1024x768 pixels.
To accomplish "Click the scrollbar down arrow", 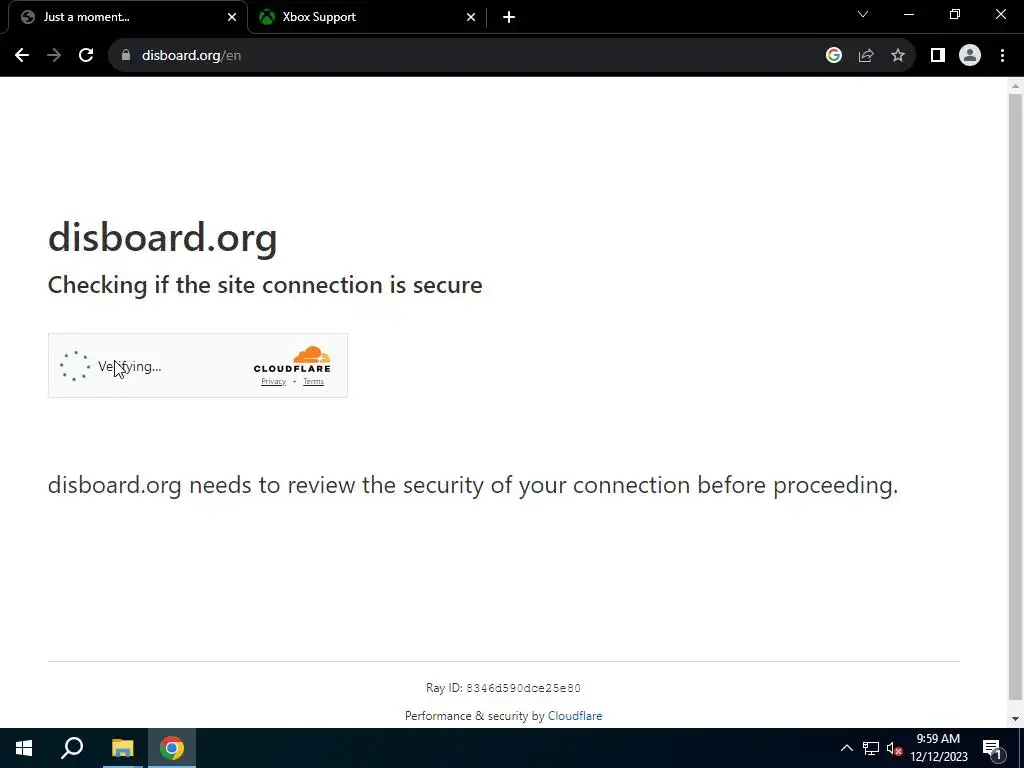I will 1015,718.
